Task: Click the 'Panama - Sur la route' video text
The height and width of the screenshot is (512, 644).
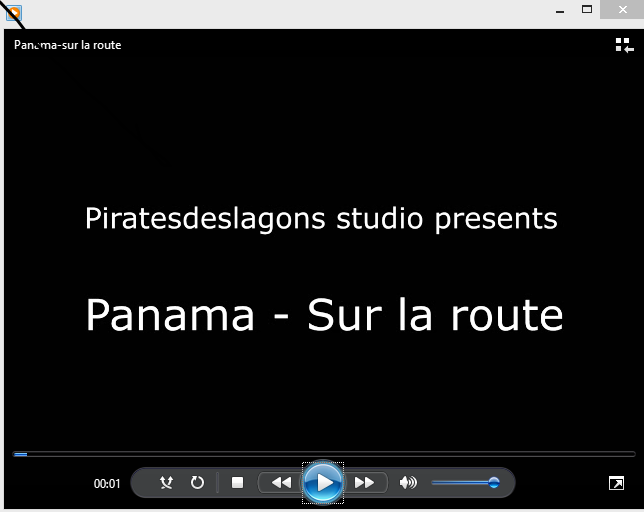Action: pyautogui.click(x=324, y=315)
